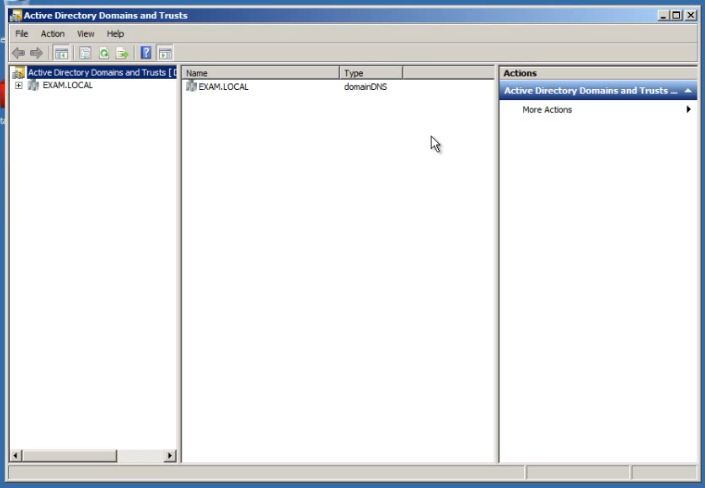Open the More Actions submenu arrow
Image resolution: width=705 pixels, height=488 pixels.
pos(688,109)
